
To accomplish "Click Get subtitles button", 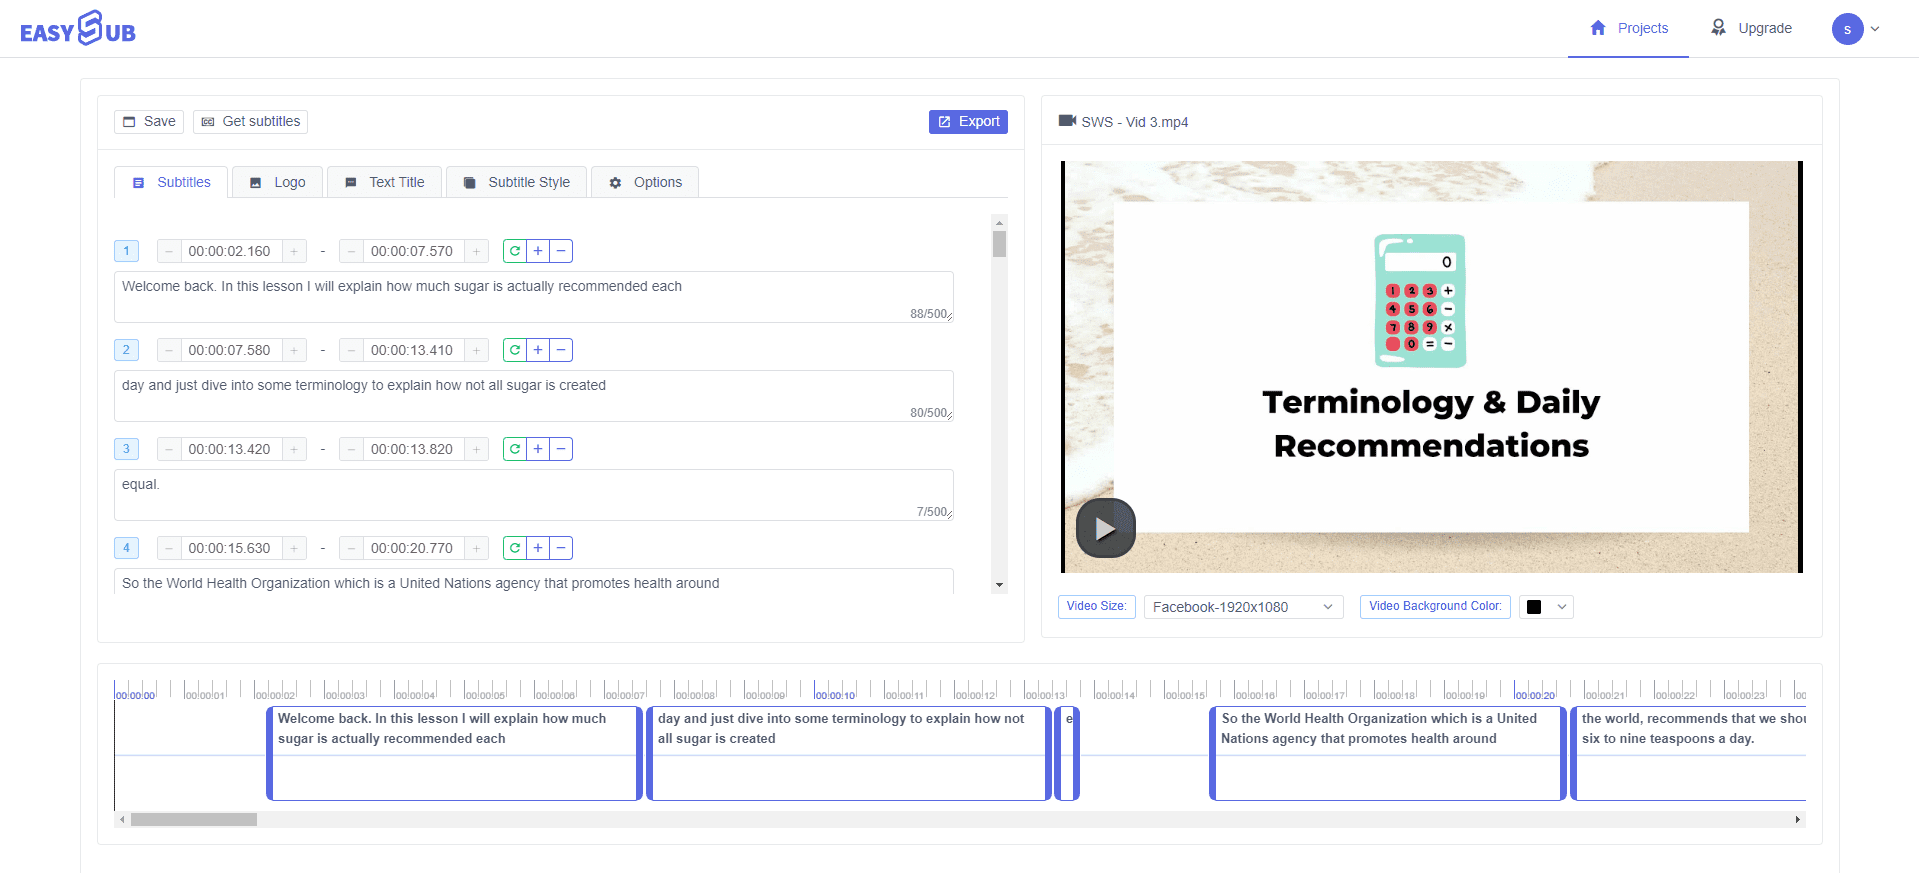I will point(250,121).
